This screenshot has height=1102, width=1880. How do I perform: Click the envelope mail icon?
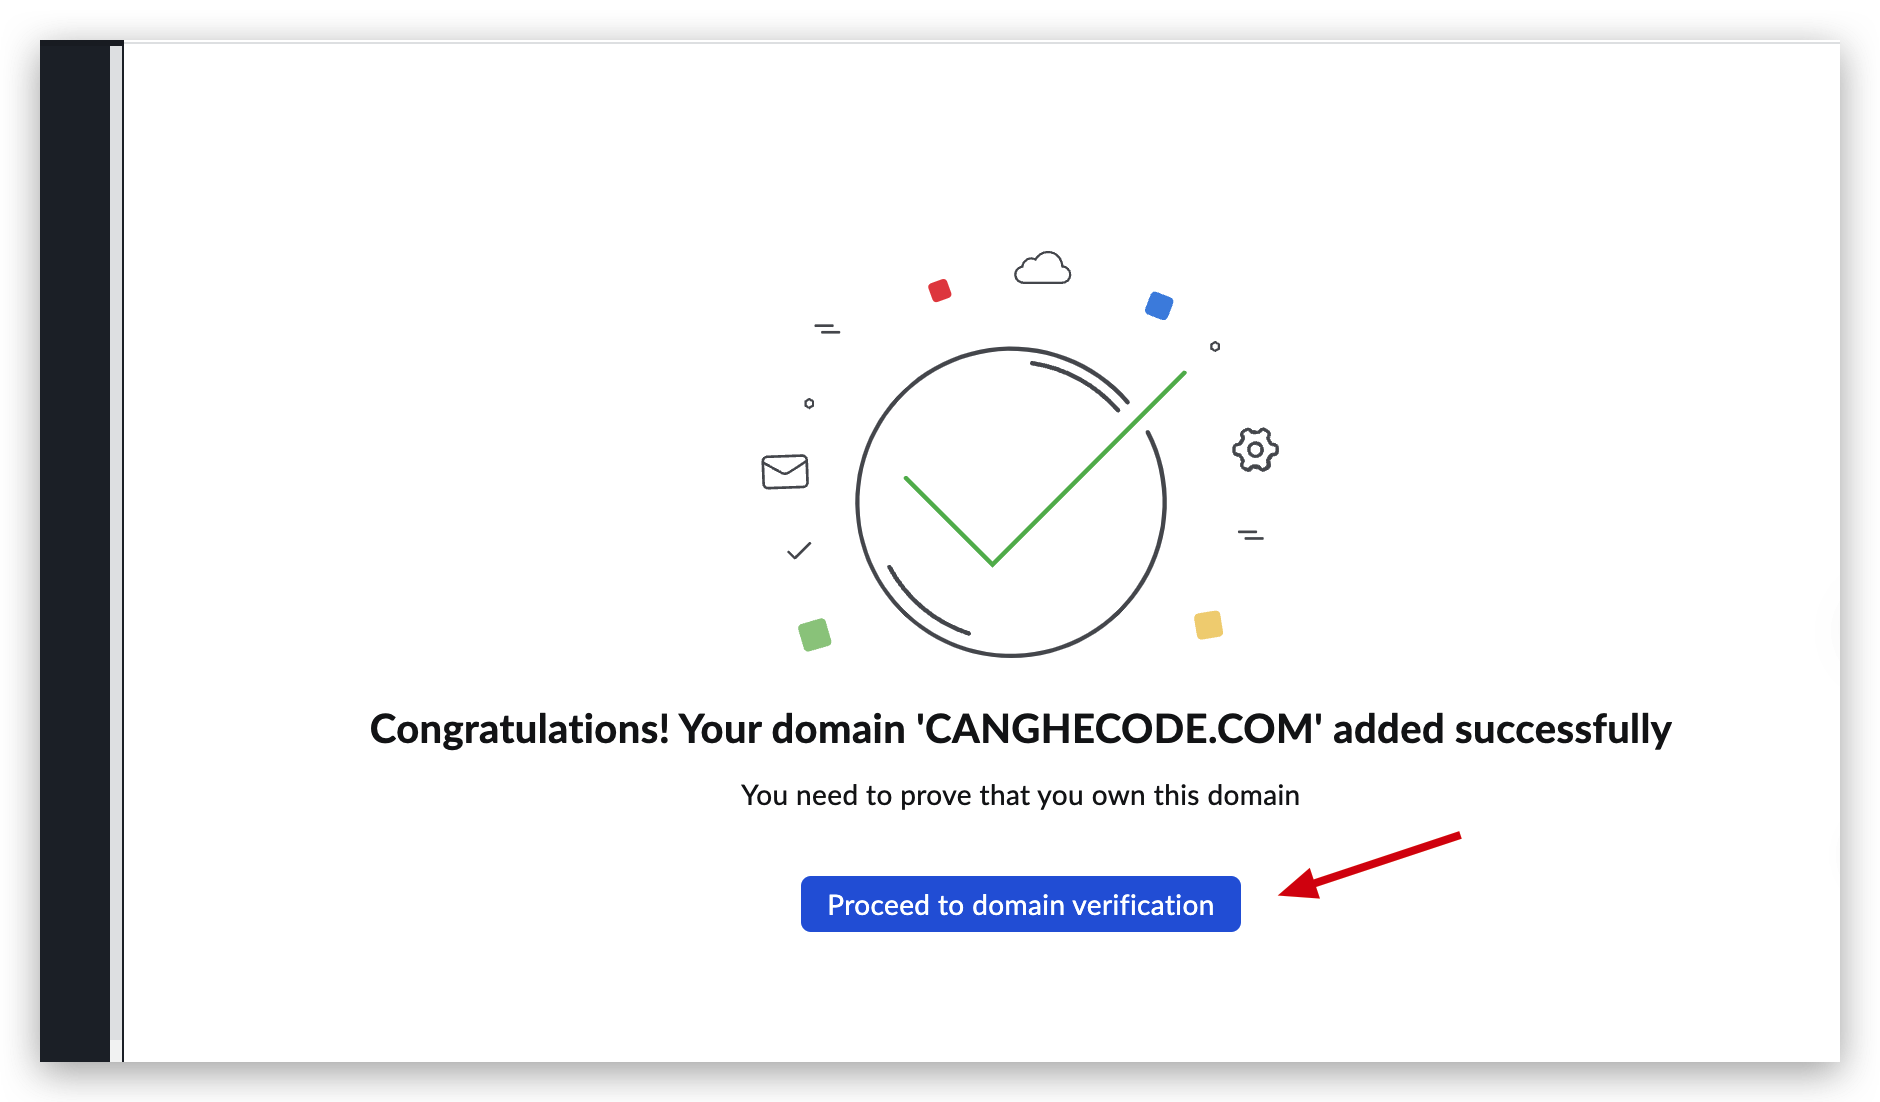(x=785, y=471)
